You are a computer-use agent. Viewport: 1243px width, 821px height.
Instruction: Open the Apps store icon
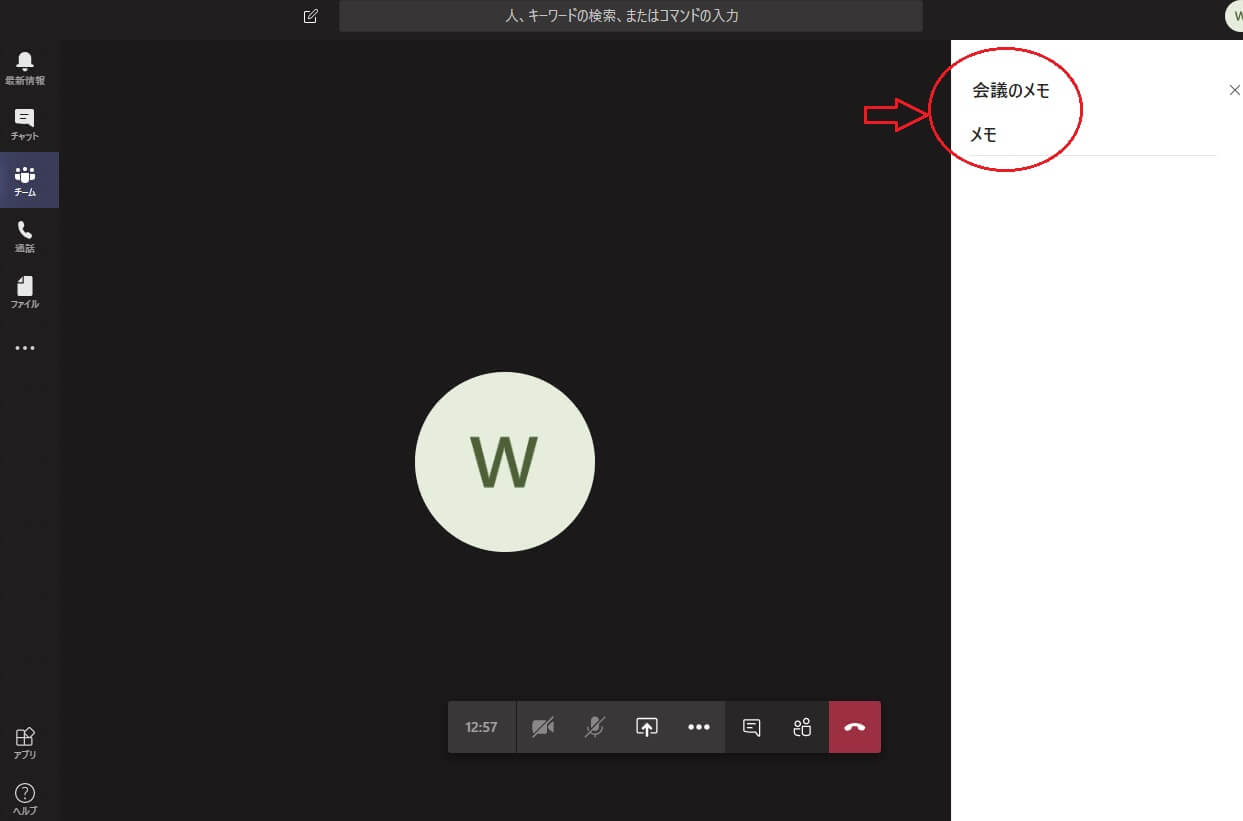point(25,742)
